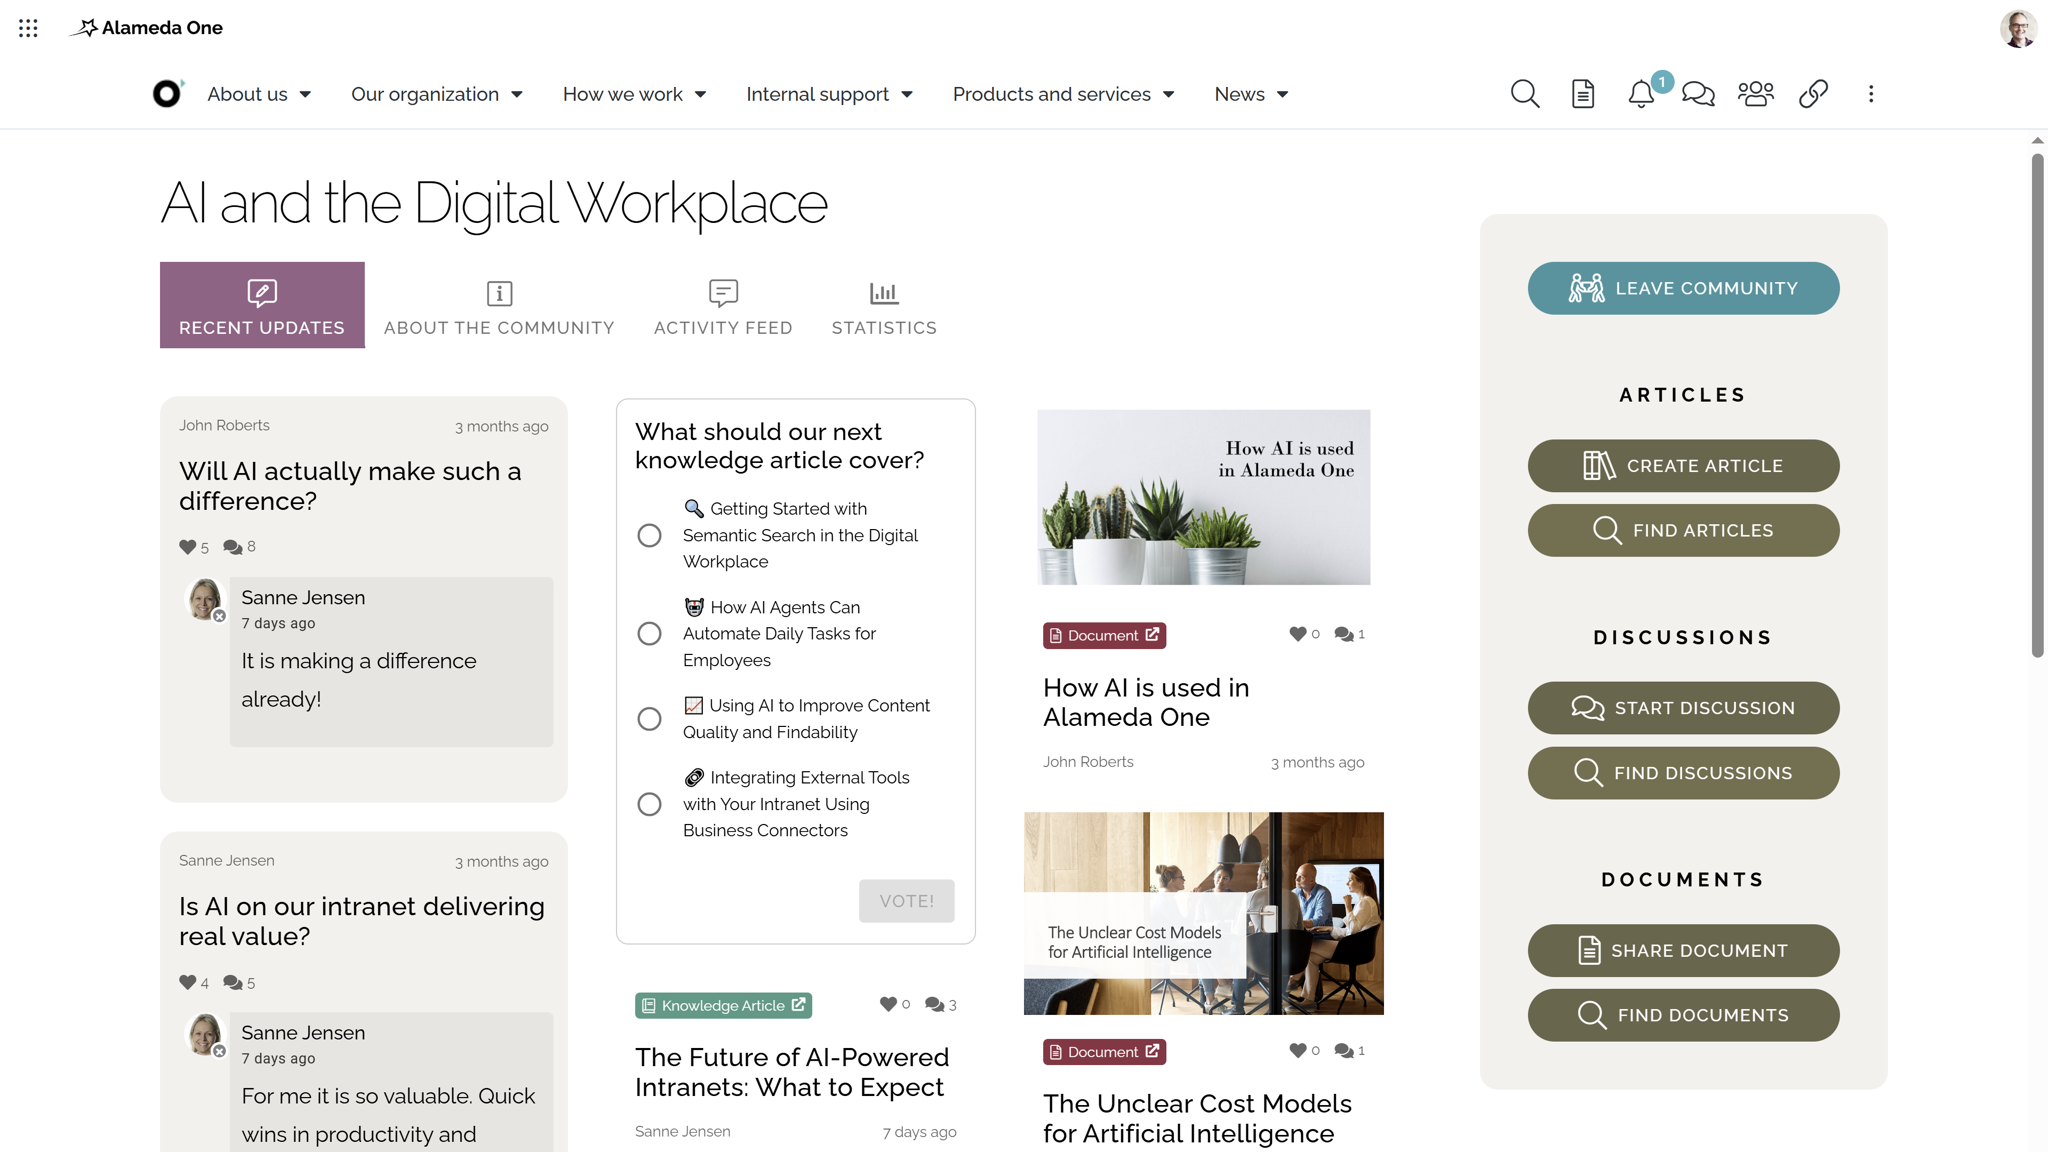Expand the Products and services menu
This screenshot has height=1152, width=2048.
[1063, 94]
